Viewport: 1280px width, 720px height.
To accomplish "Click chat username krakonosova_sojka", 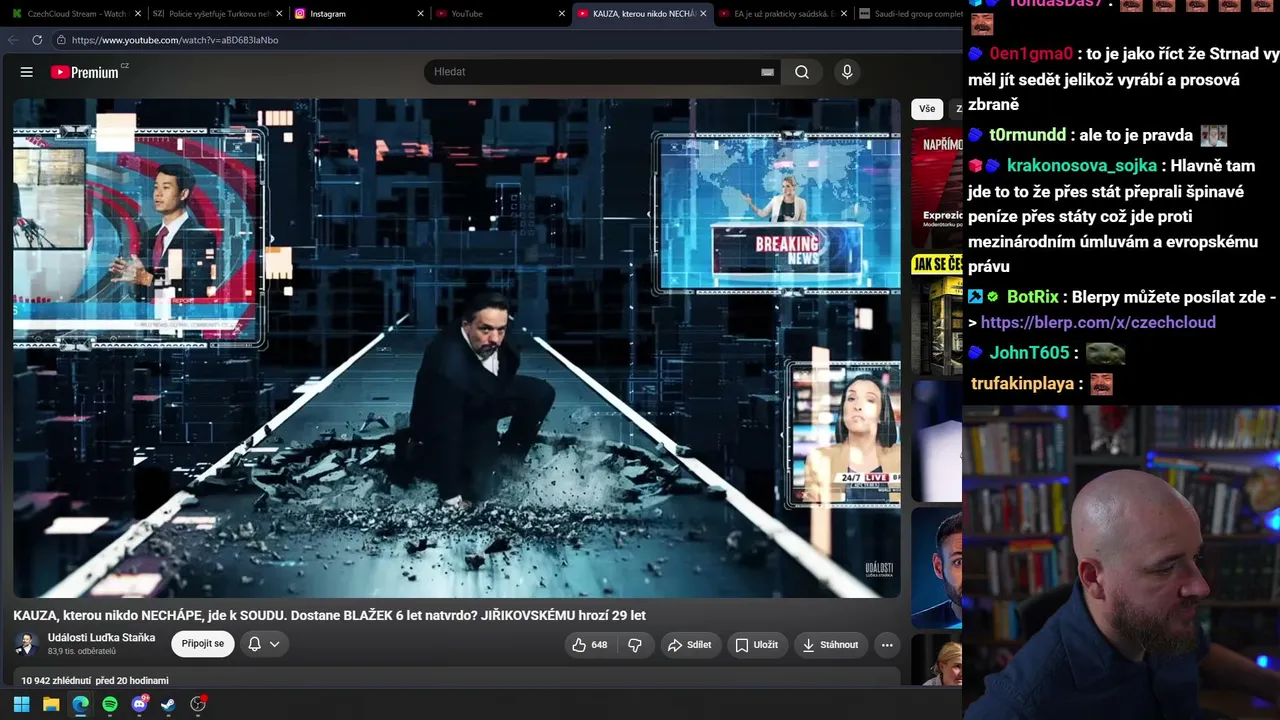I will (1082, 166).
